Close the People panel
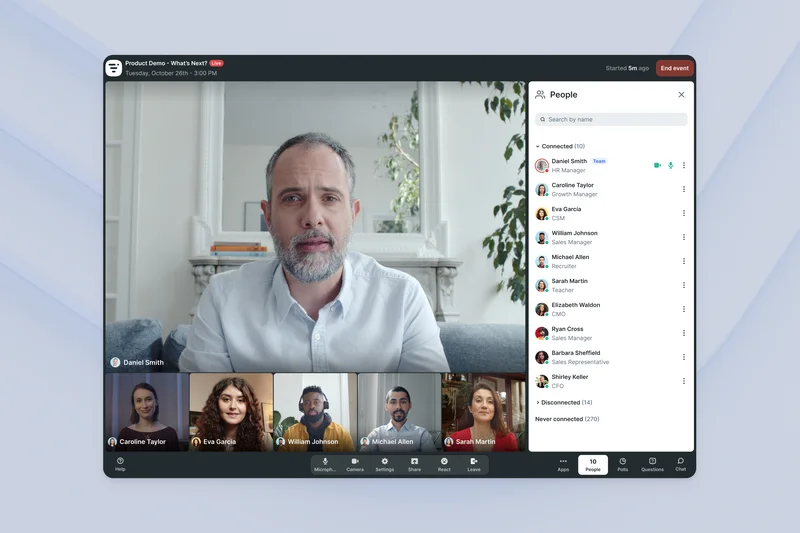Viewport: 800px width, 533px height. click(x=682, y=95)
